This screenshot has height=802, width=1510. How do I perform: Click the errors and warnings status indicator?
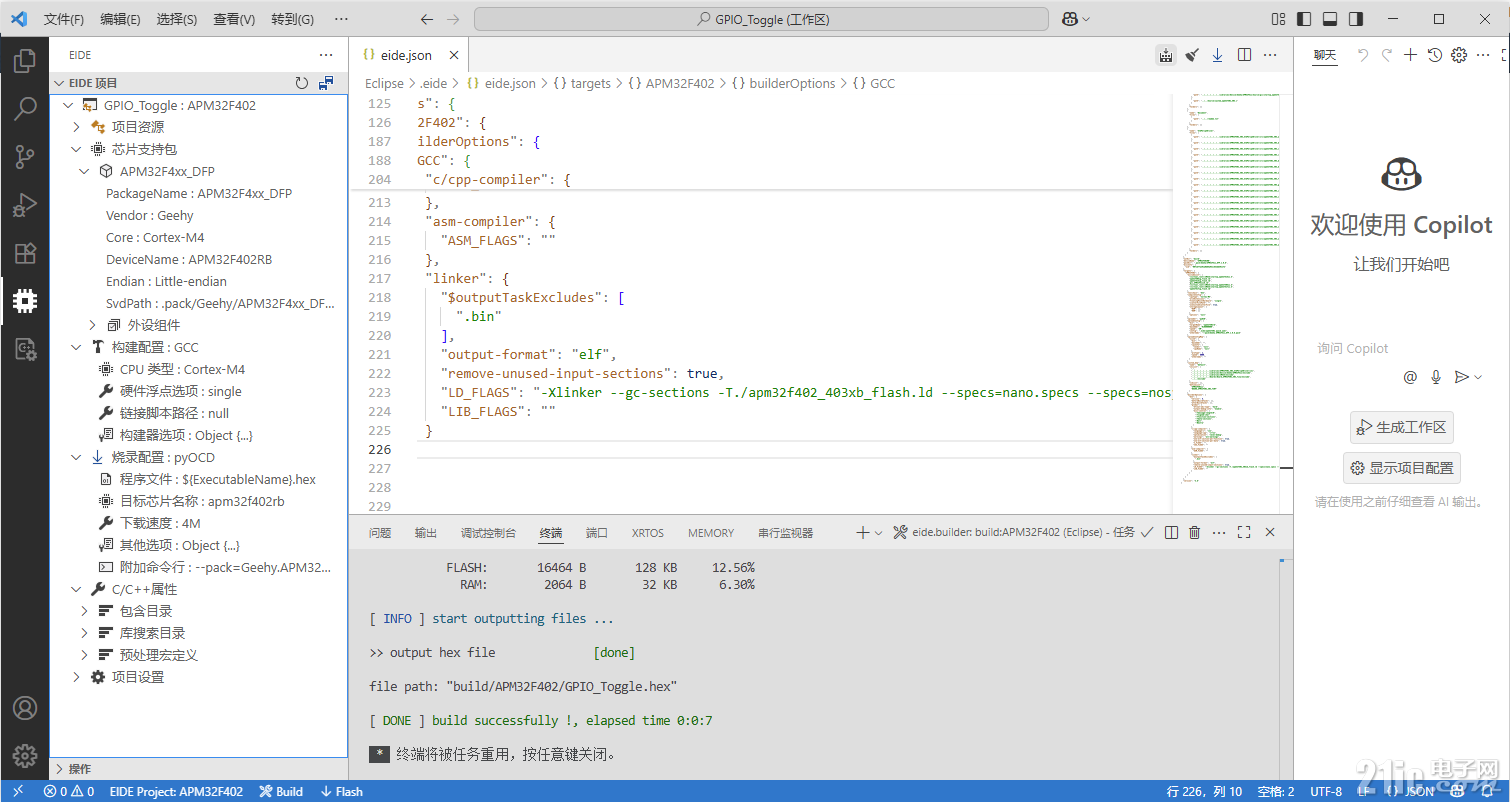tap(69, 791)
